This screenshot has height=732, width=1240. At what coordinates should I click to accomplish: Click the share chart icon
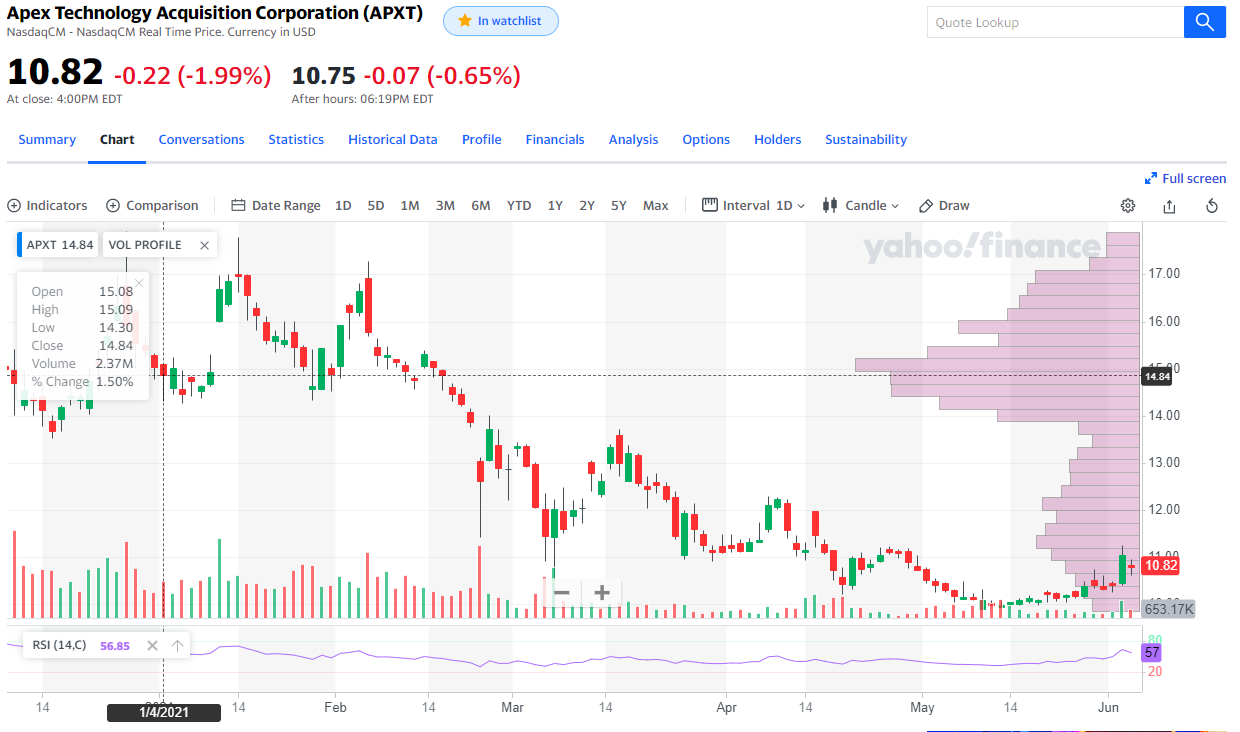coord(1169,205)
